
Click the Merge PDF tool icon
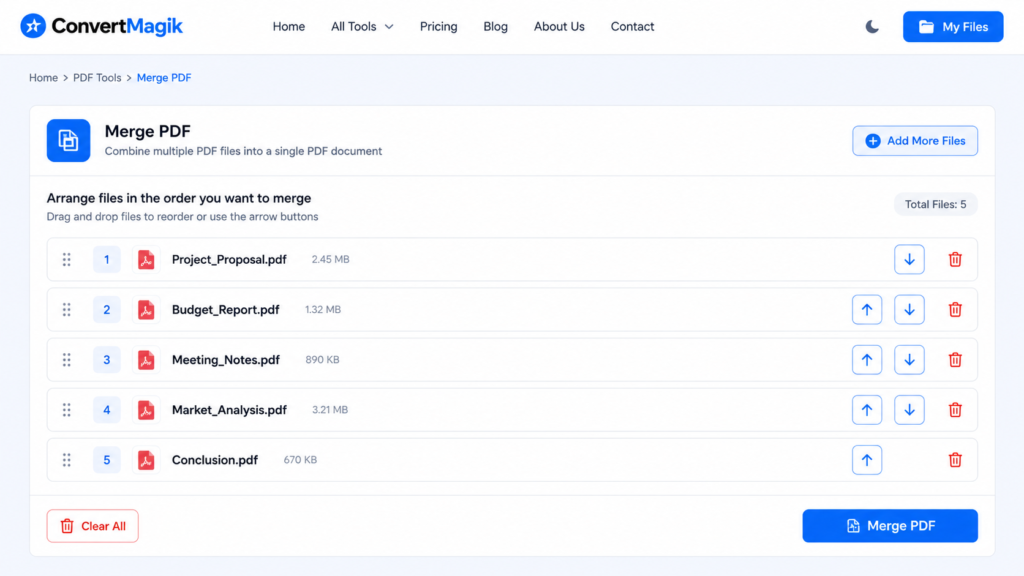point(68,140)
